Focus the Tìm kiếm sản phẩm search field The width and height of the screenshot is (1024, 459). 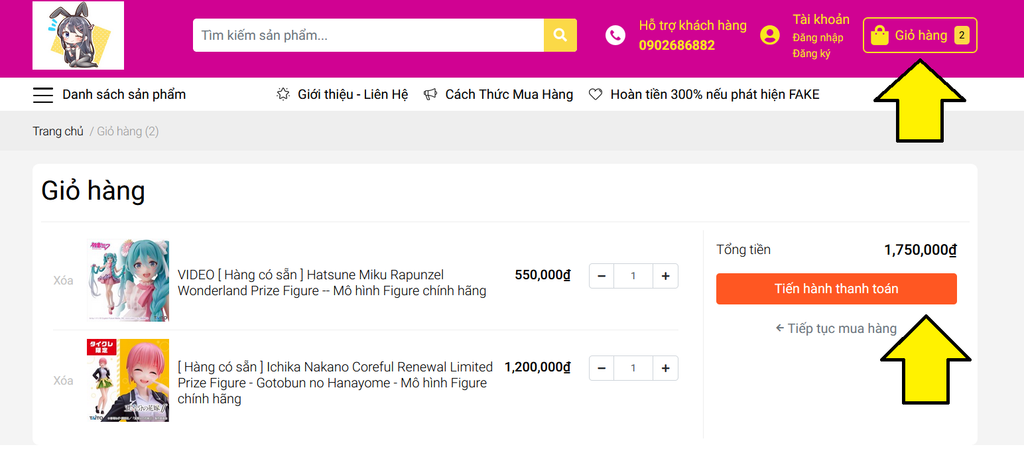[368, 35]
